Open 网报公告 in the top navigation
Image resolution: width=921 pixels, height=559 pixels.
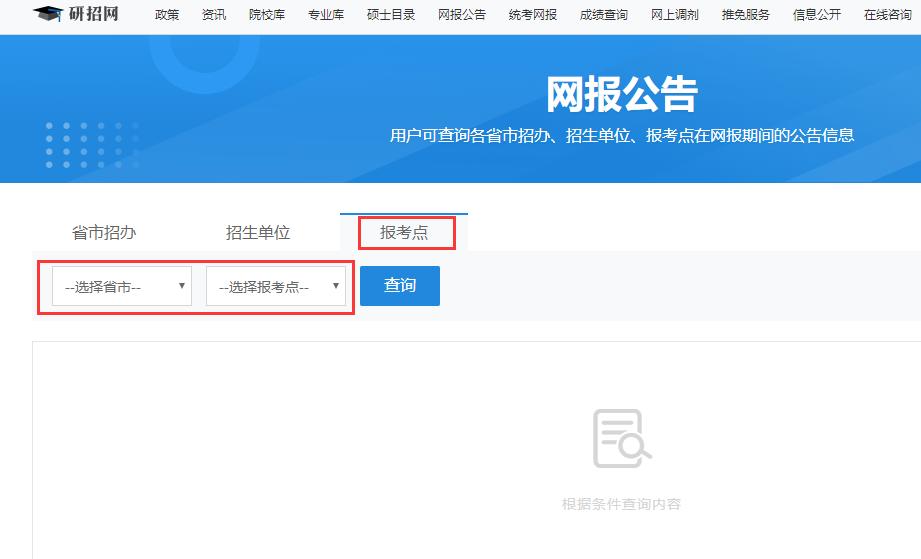coord(462,15)
